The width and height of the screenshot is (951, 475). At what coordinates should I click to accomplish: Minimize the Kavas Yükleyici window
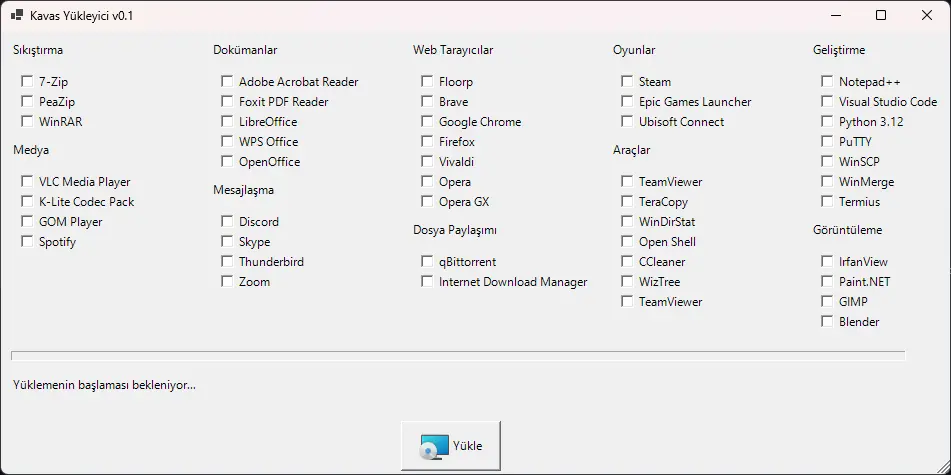click(x=835, y=16)
